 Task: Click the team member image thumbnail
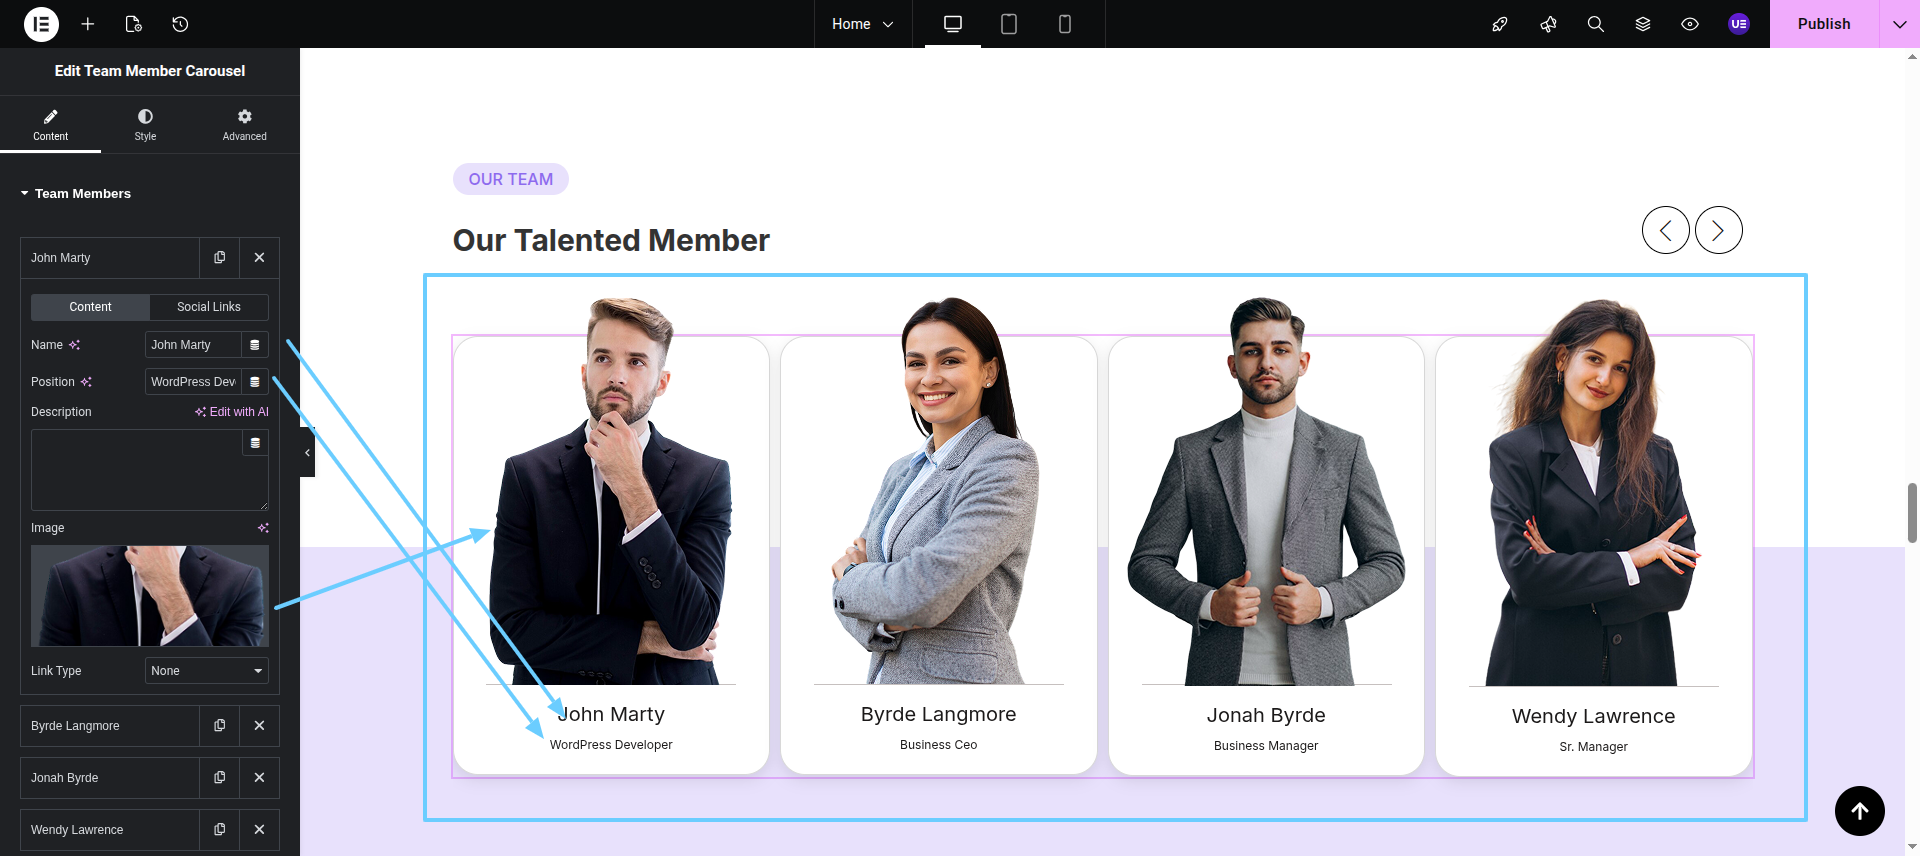pyautogui.click(x=150, y=596)
